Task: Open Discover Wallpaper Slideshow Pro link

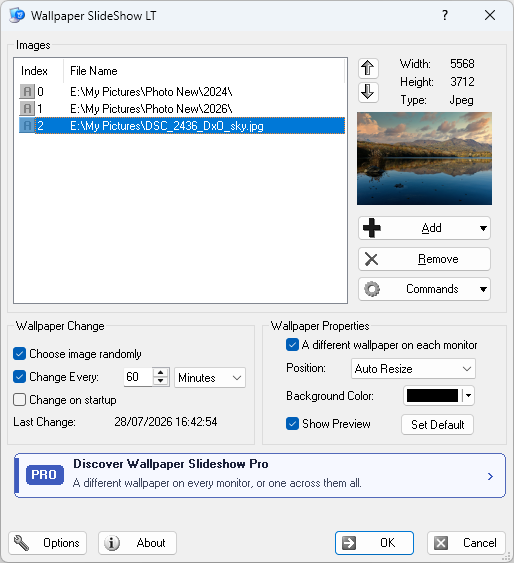Action: pos(260,475)
